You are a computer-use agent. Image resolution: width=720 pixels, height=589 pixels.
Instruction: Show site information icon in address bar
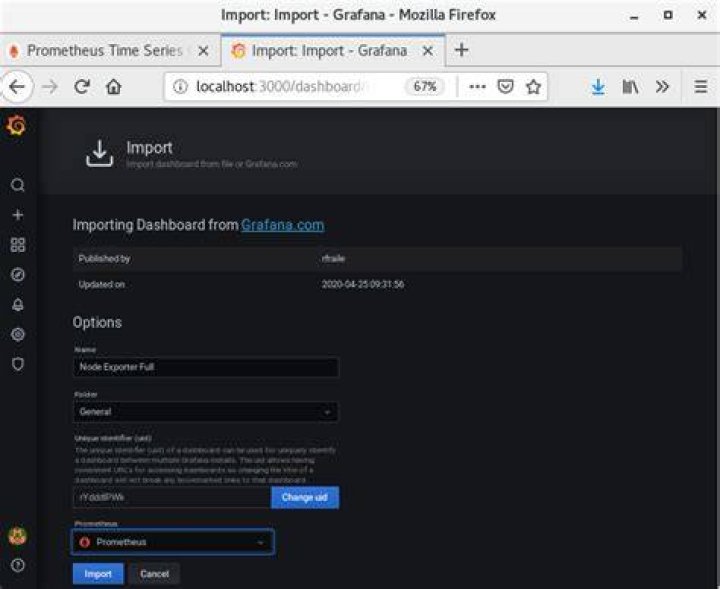point(180,86)
